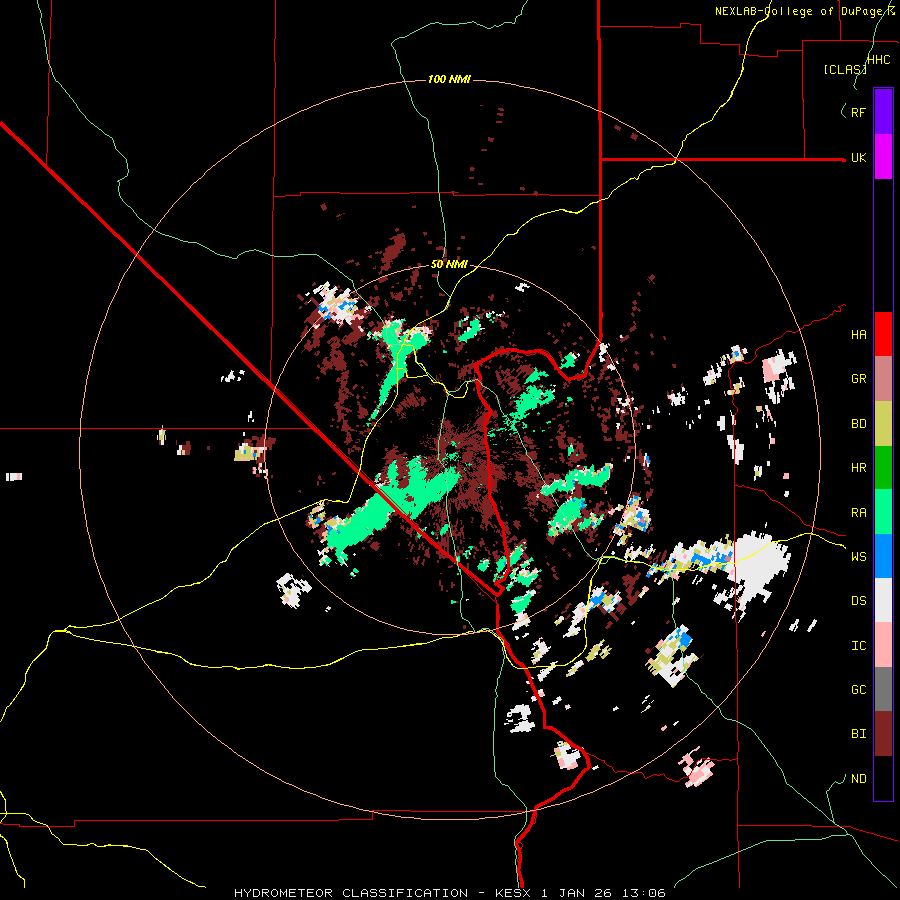Click the UK legend label

858,157
